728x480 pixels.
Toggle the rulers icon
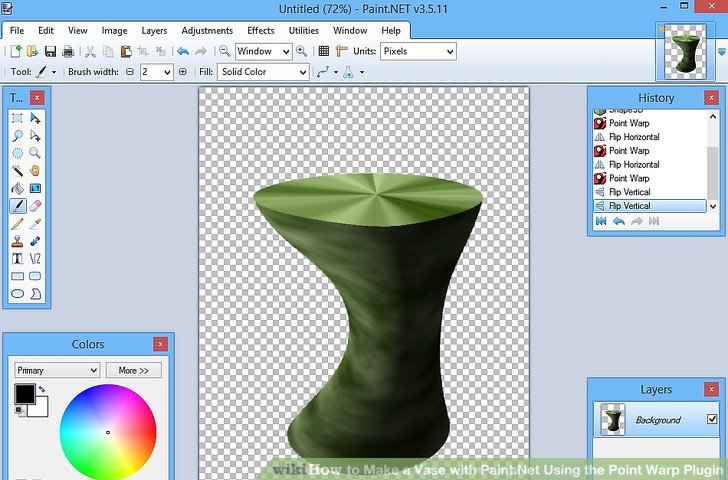(x=343, y=52)
